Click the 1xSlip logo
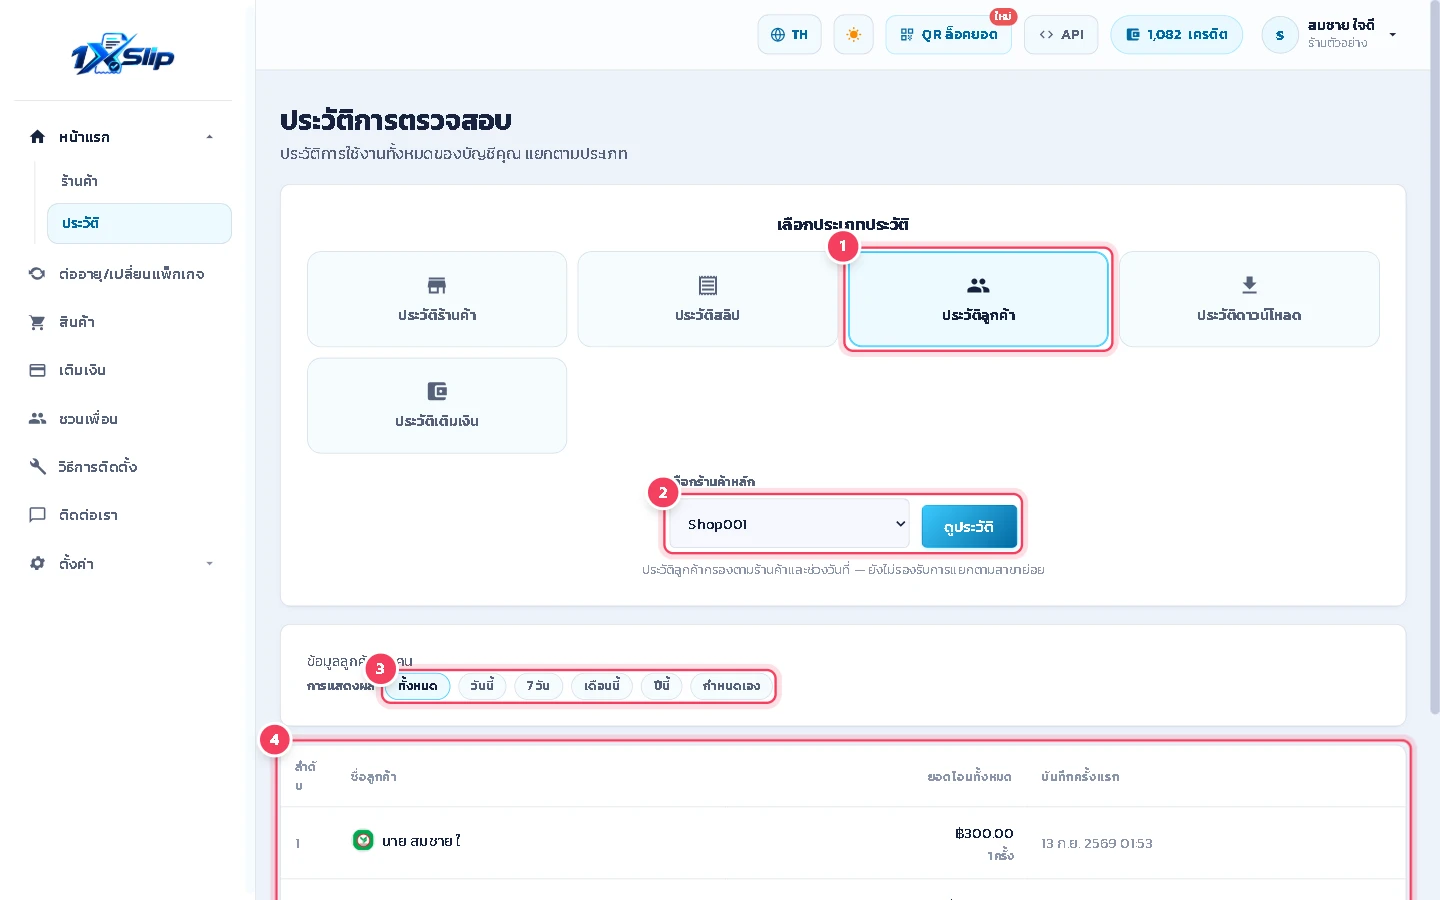 pos(123,54)
